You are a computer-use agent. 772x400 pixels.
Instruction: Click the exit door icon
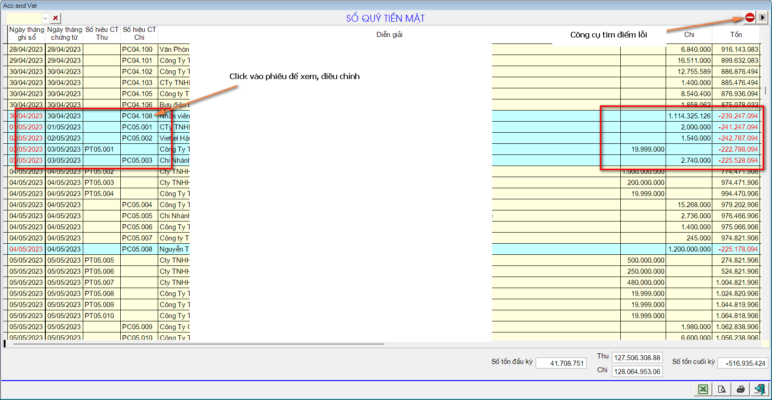coord(759,389)
